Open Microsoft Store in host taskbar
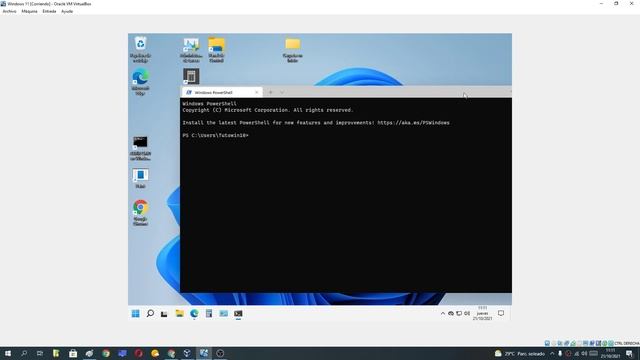The height and width of the screenshot is (360, 640). tap(73, 353)
